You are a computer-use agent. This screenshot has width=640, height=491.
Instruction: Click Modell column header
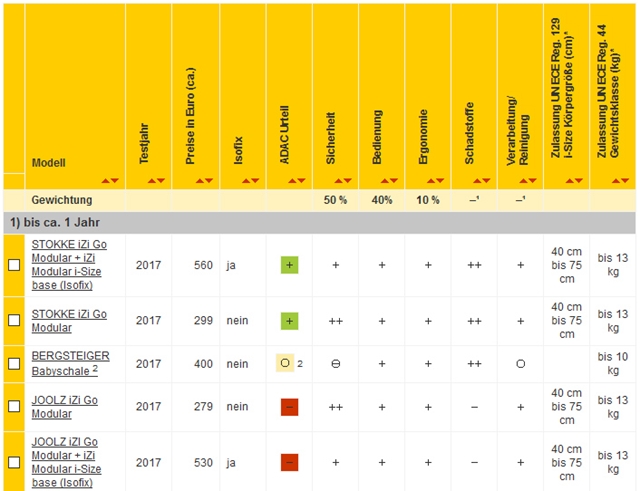tap(49, 163)
